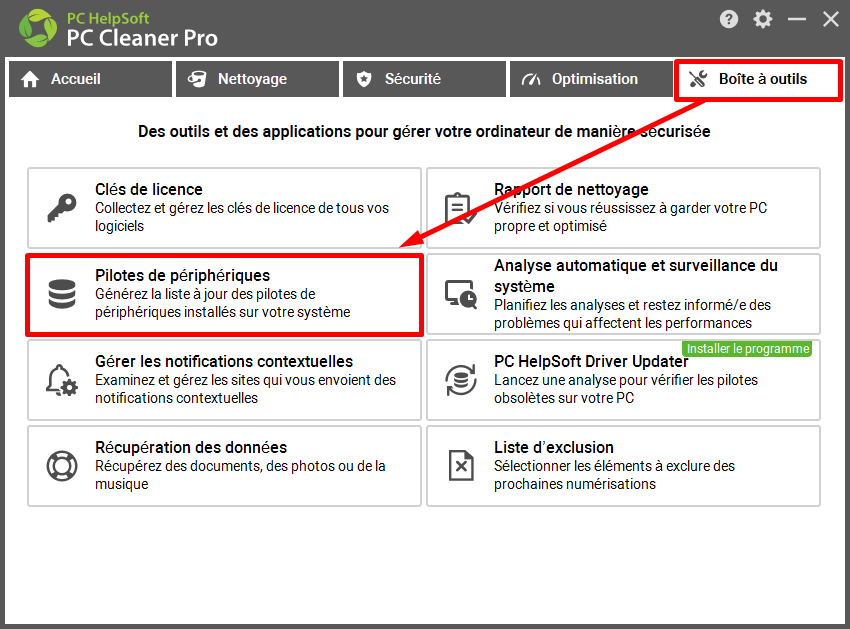Click the monitor clock icon for Analyse automatique
Screen dimensions: 850x629
461,294
